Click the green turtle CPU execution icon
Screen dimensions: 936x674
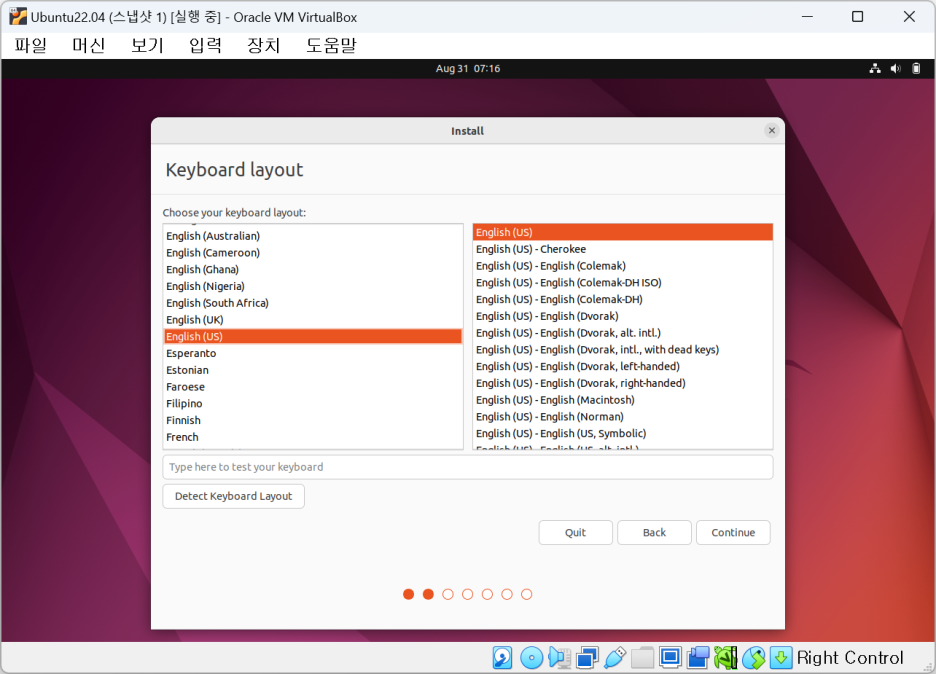pos(725,658)
